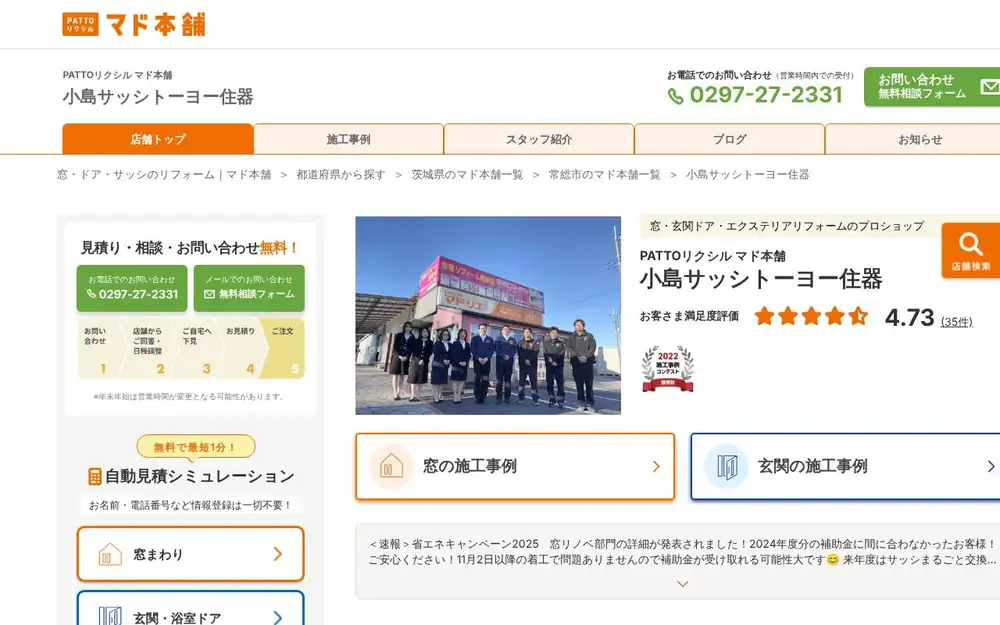
Task: Click the 自動見積シミュレーション heading text
Action: pyautogui.click(x=200, y=476)
